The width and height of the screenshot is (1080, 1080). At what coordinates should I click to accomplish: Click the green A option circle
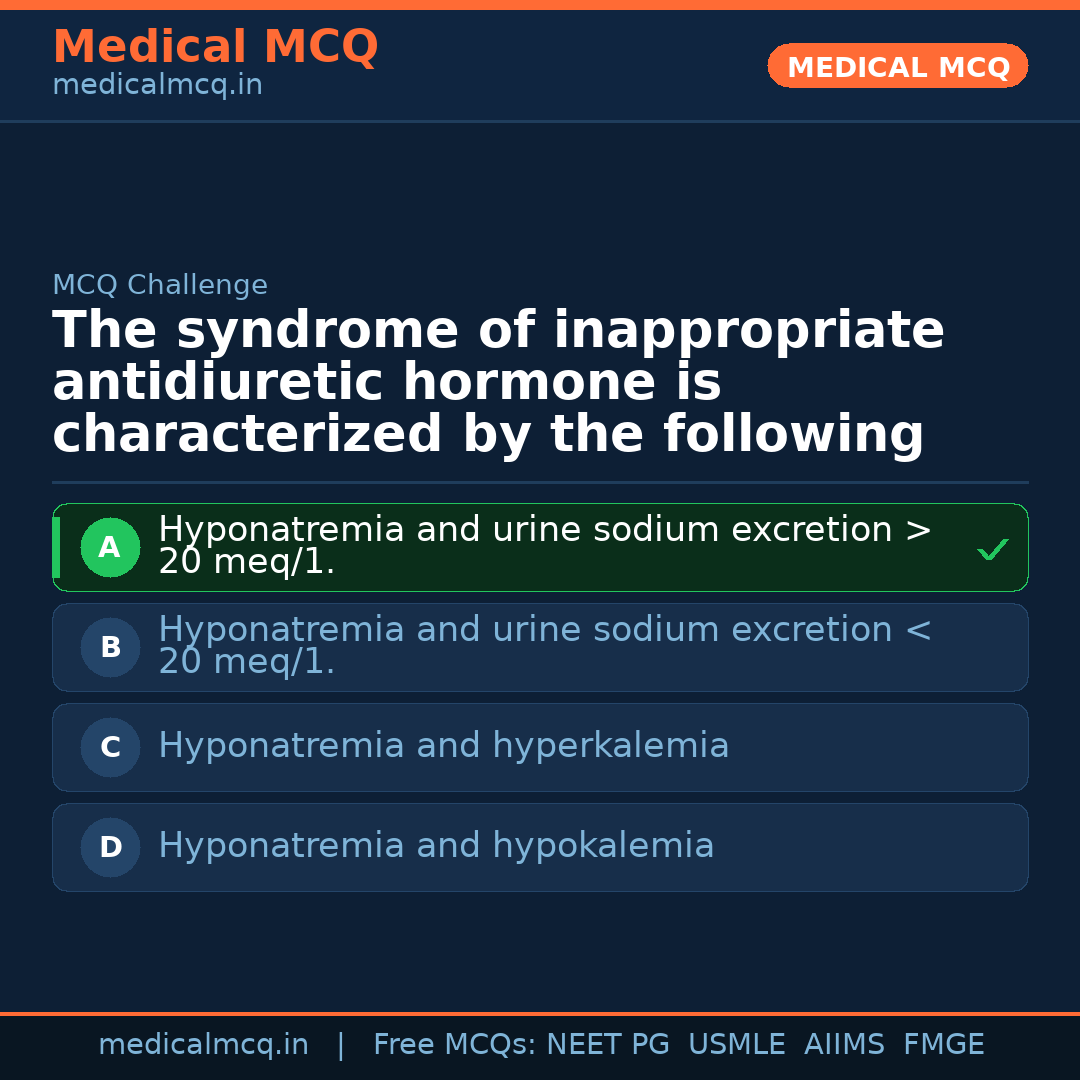tap(110, 548)
